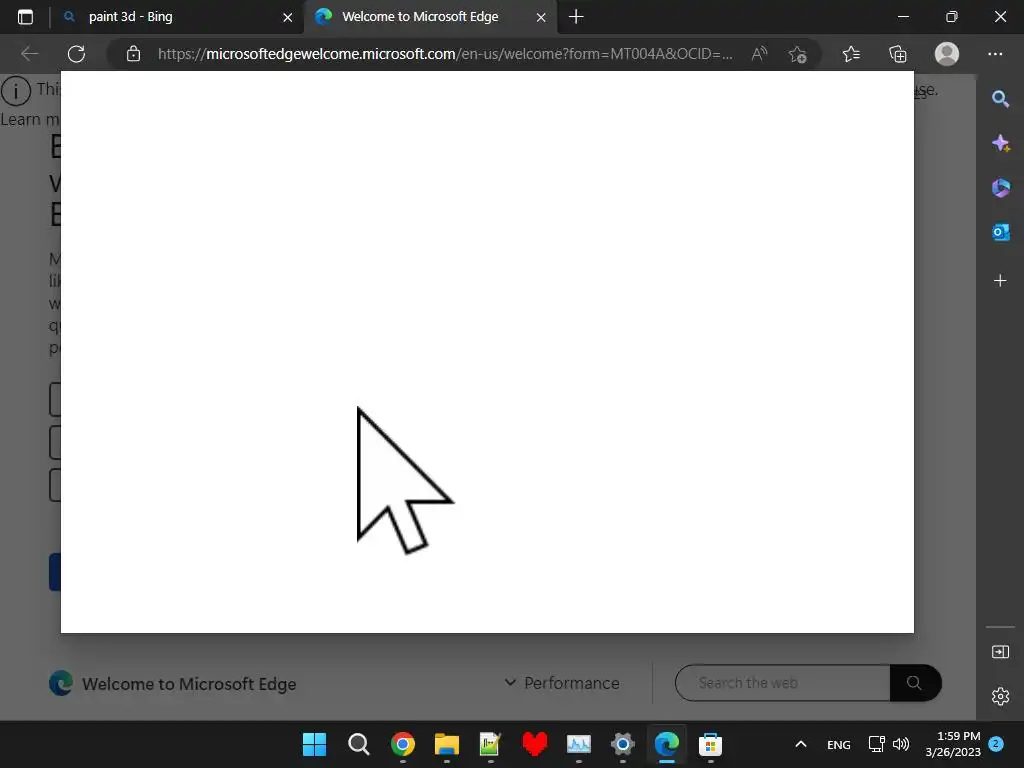
Task: Refresh the current page
Action: pyautogui.click(x=76, y=54)
